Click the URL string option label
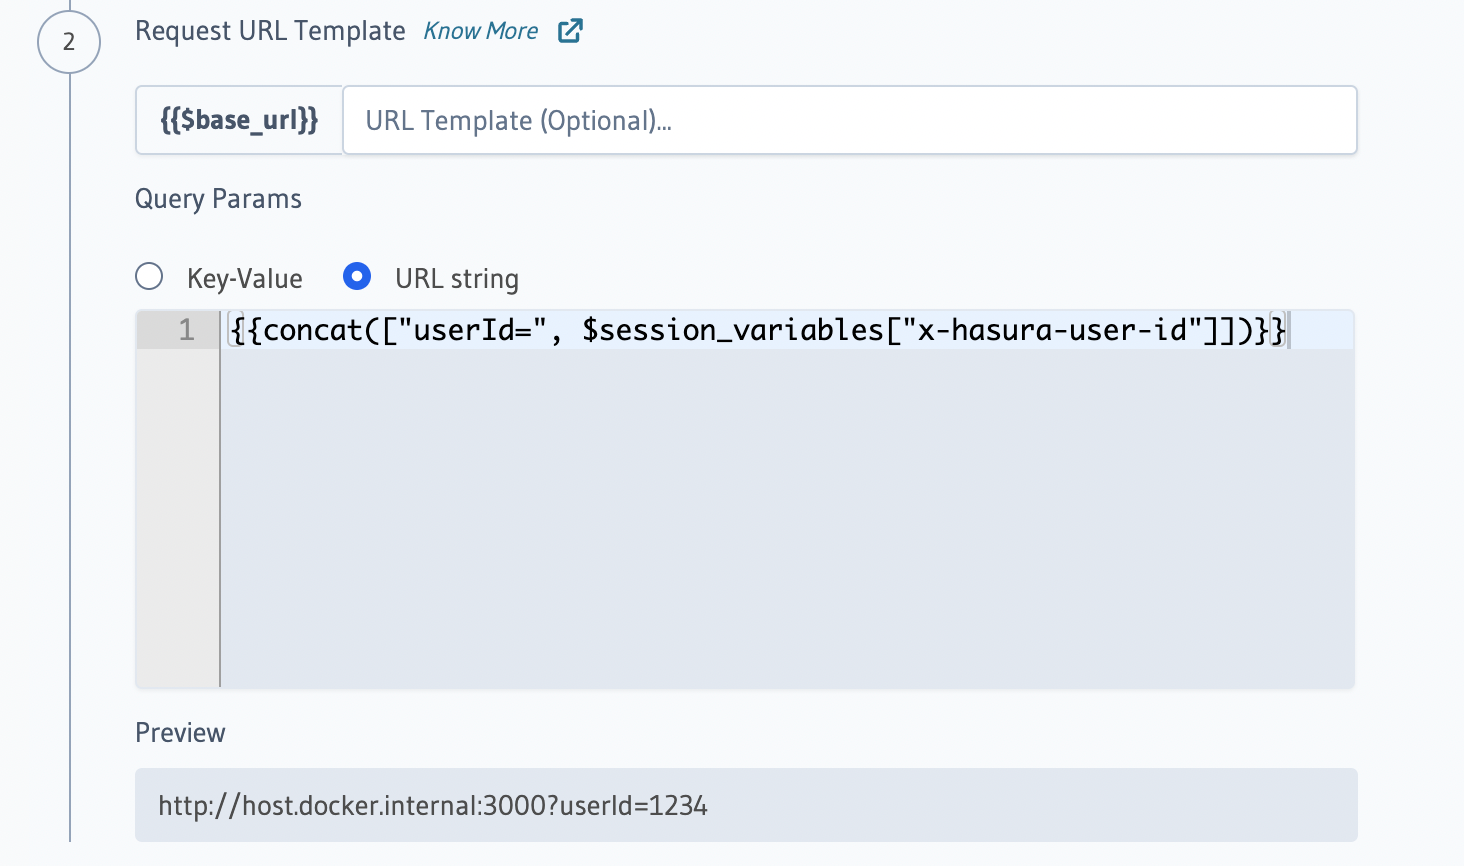1464x866 pixels. pyautogui.click(x=457, y=279)
